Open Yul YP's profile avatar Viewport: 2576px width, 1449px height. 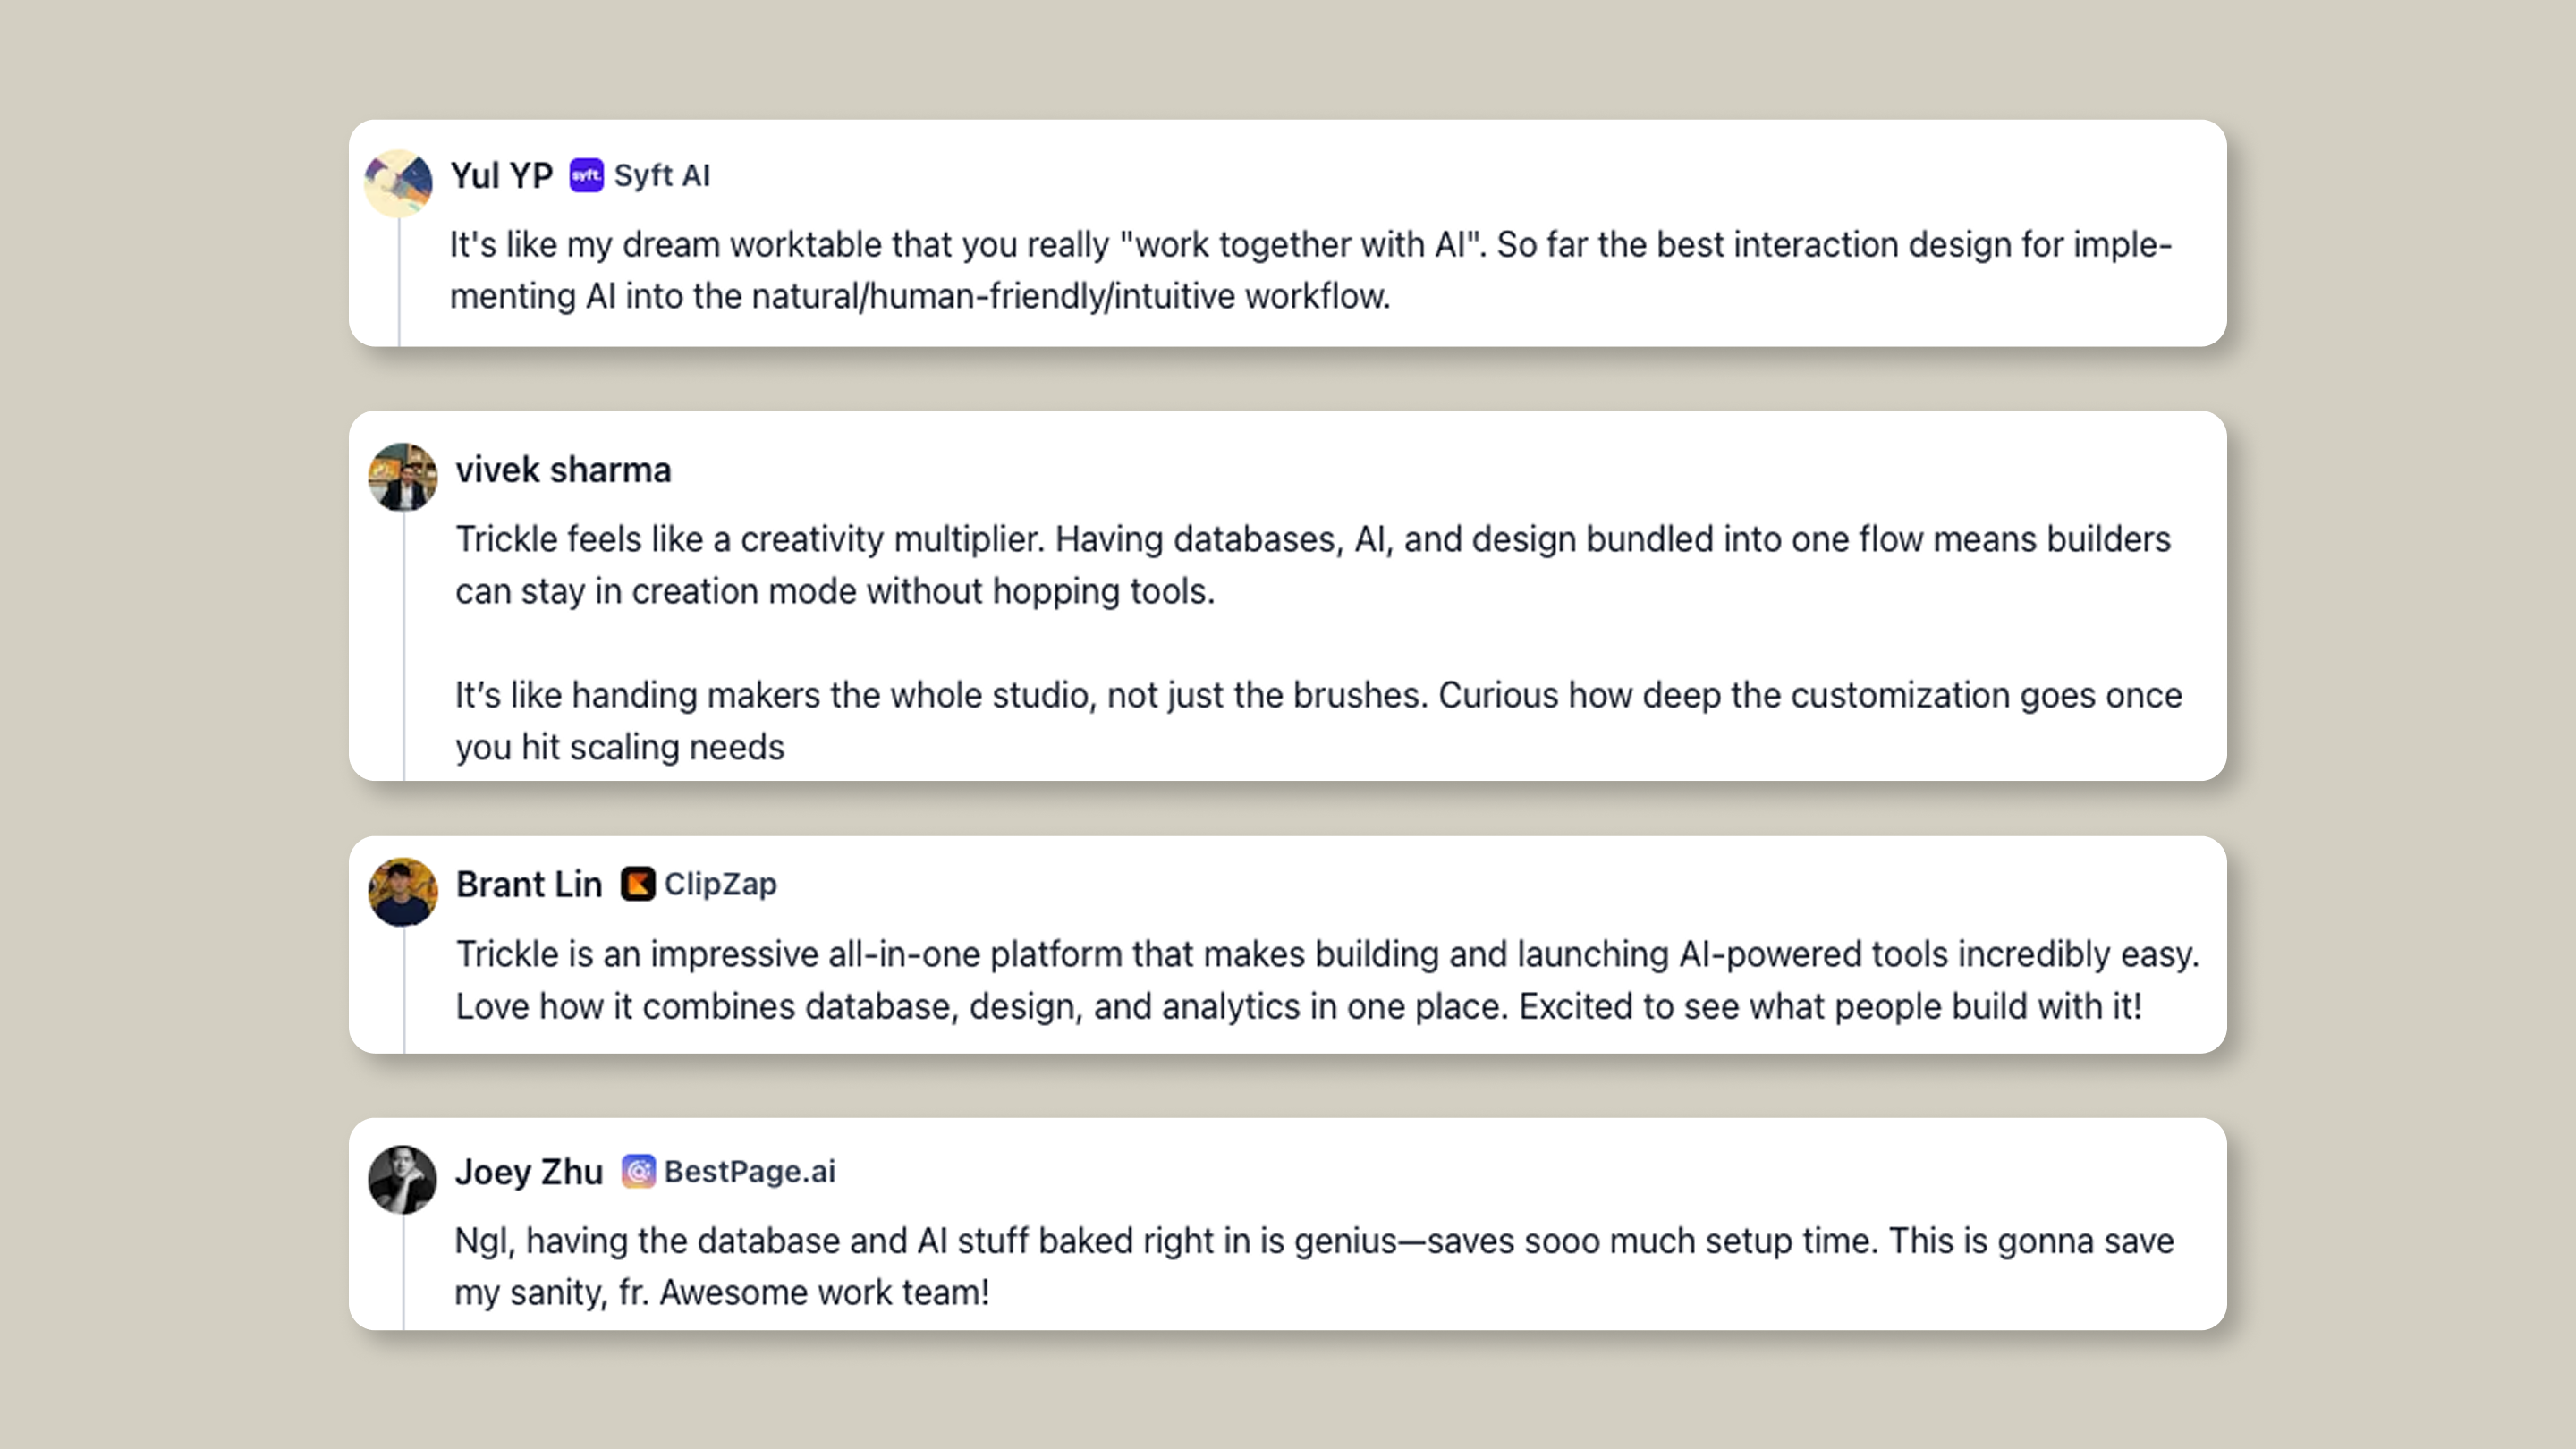coord(399,183)
